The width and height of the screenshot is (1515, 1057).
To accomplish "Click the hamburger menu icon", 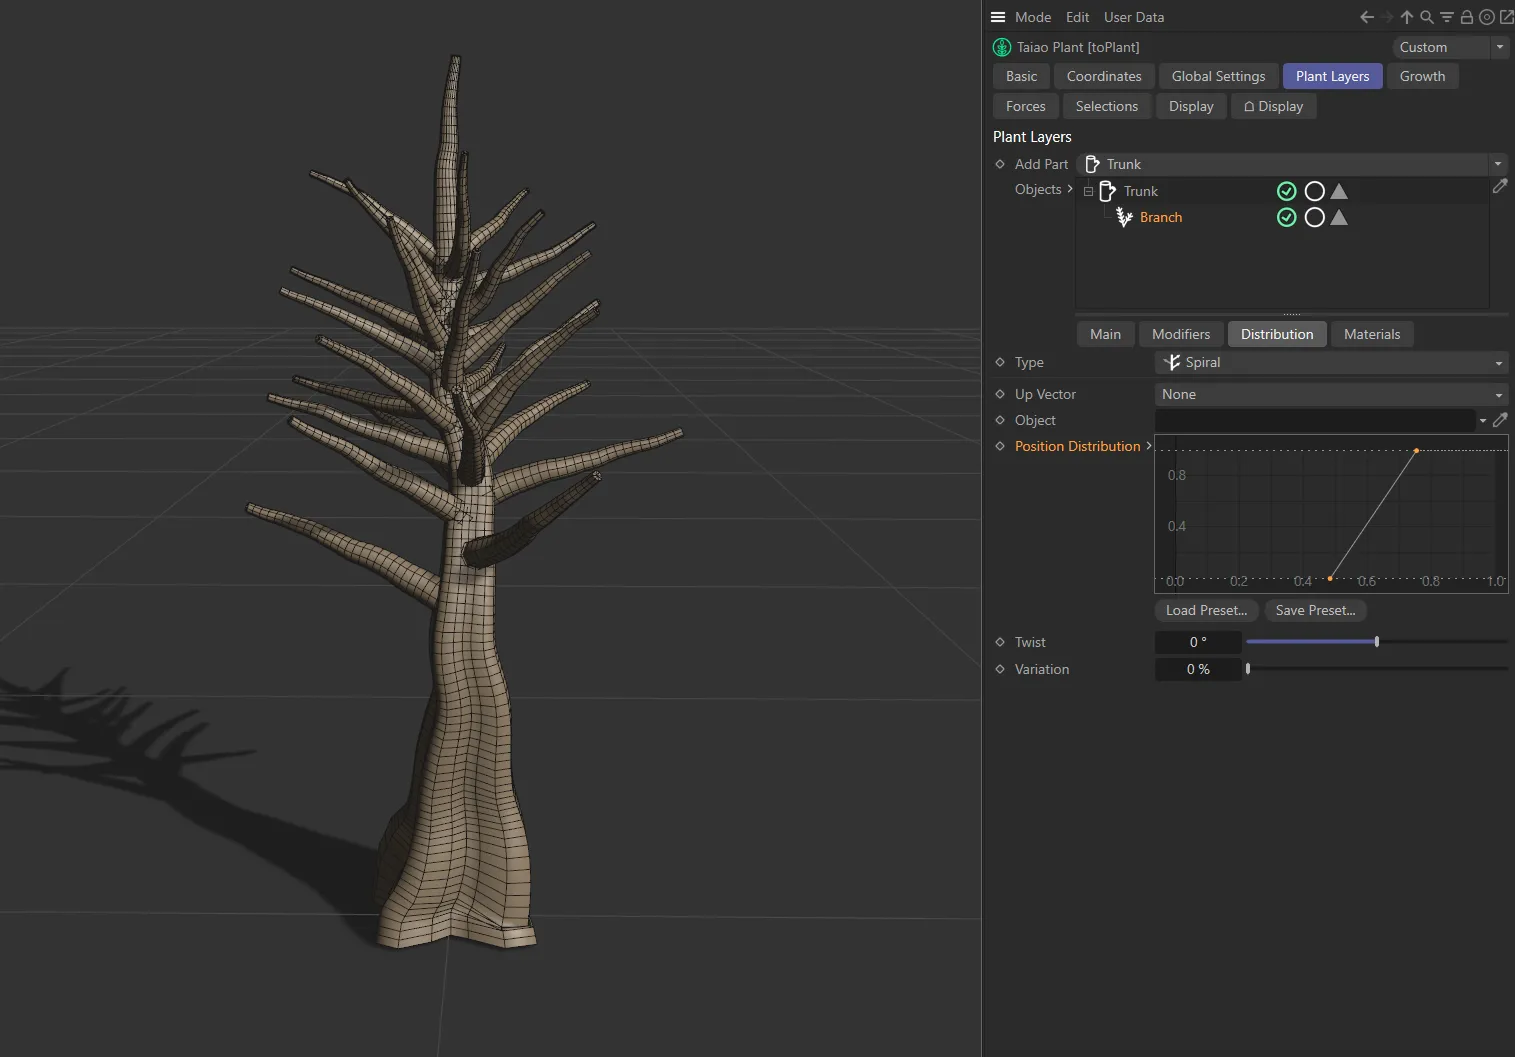I will click(x=998, y=17).
